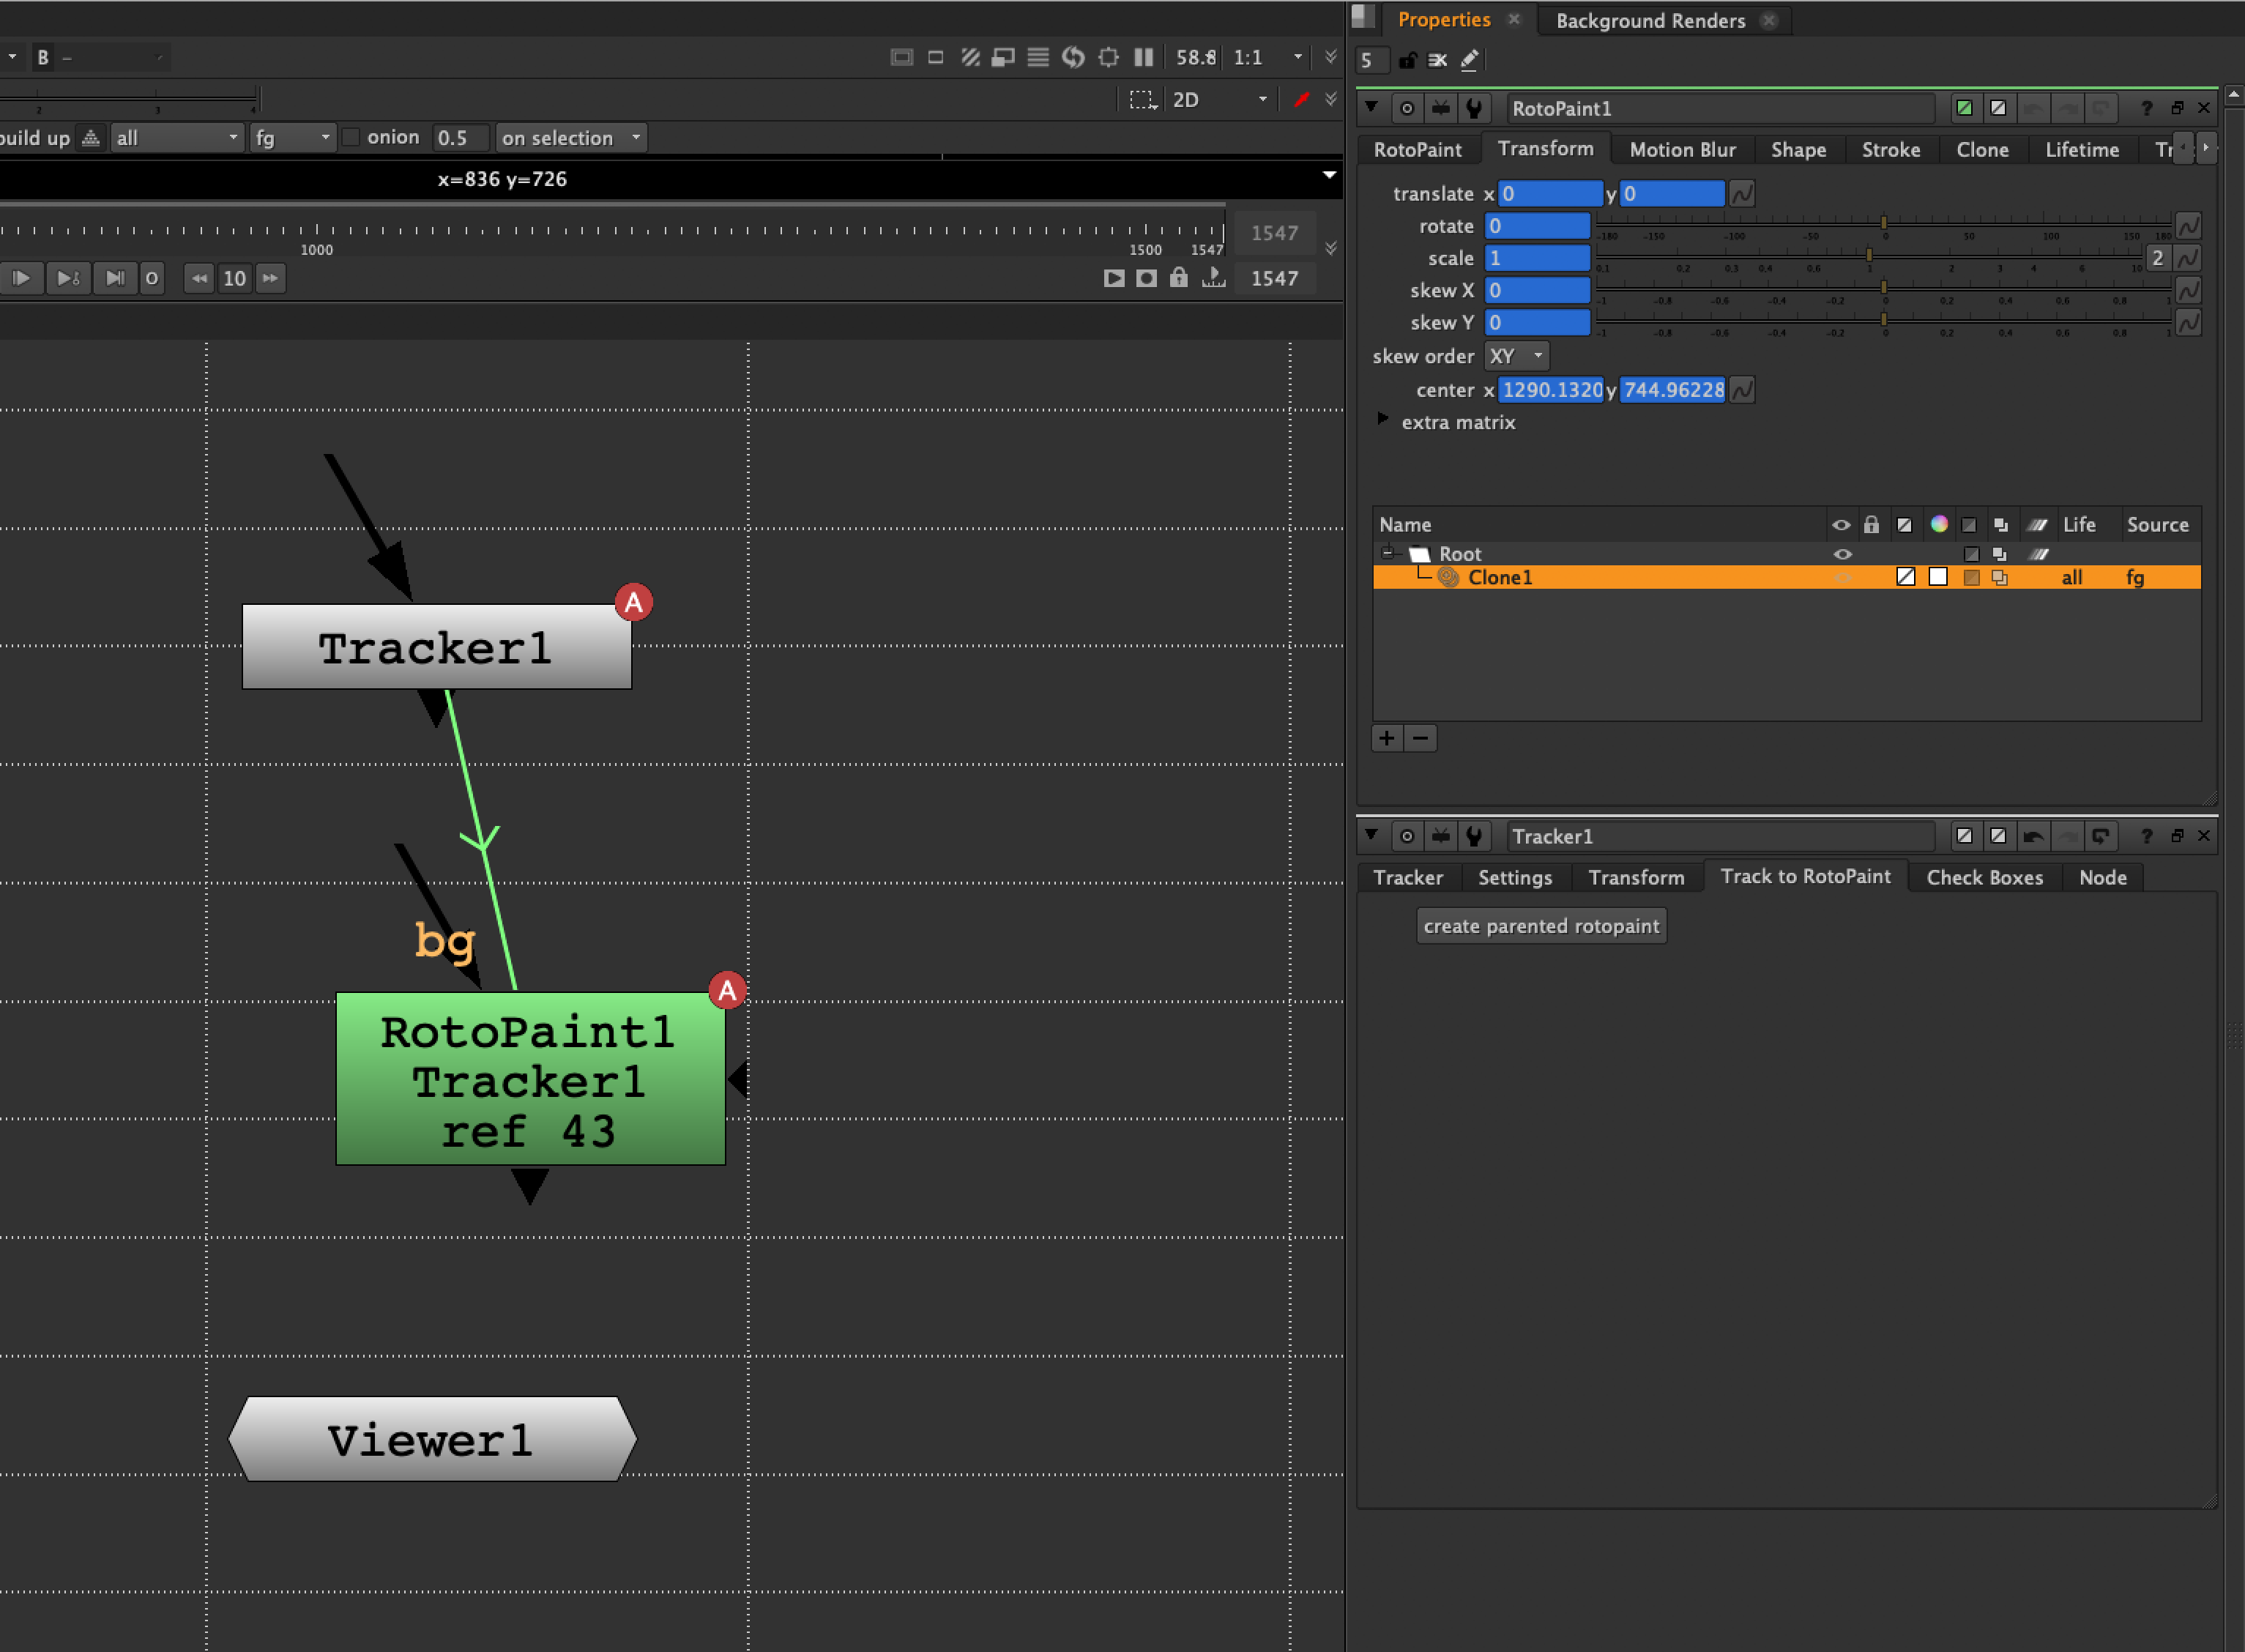Click RotoPaint1 wrench icon in properties
Viewport: 2245px width, 1652px height.
[1474, 108]
